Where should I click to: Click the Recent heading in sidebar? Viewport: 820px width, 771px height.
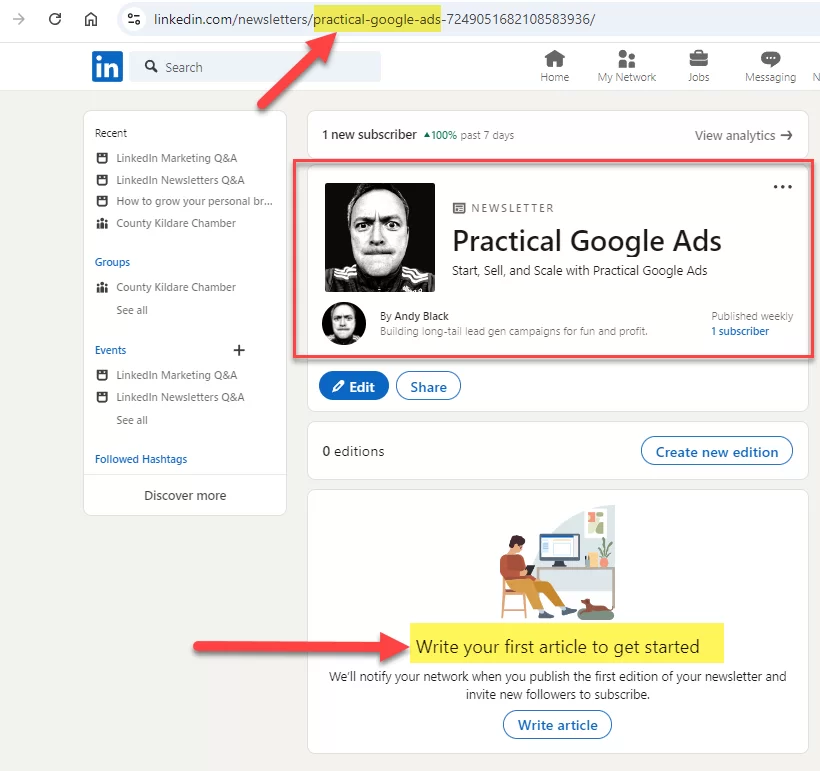click(111, 133)
